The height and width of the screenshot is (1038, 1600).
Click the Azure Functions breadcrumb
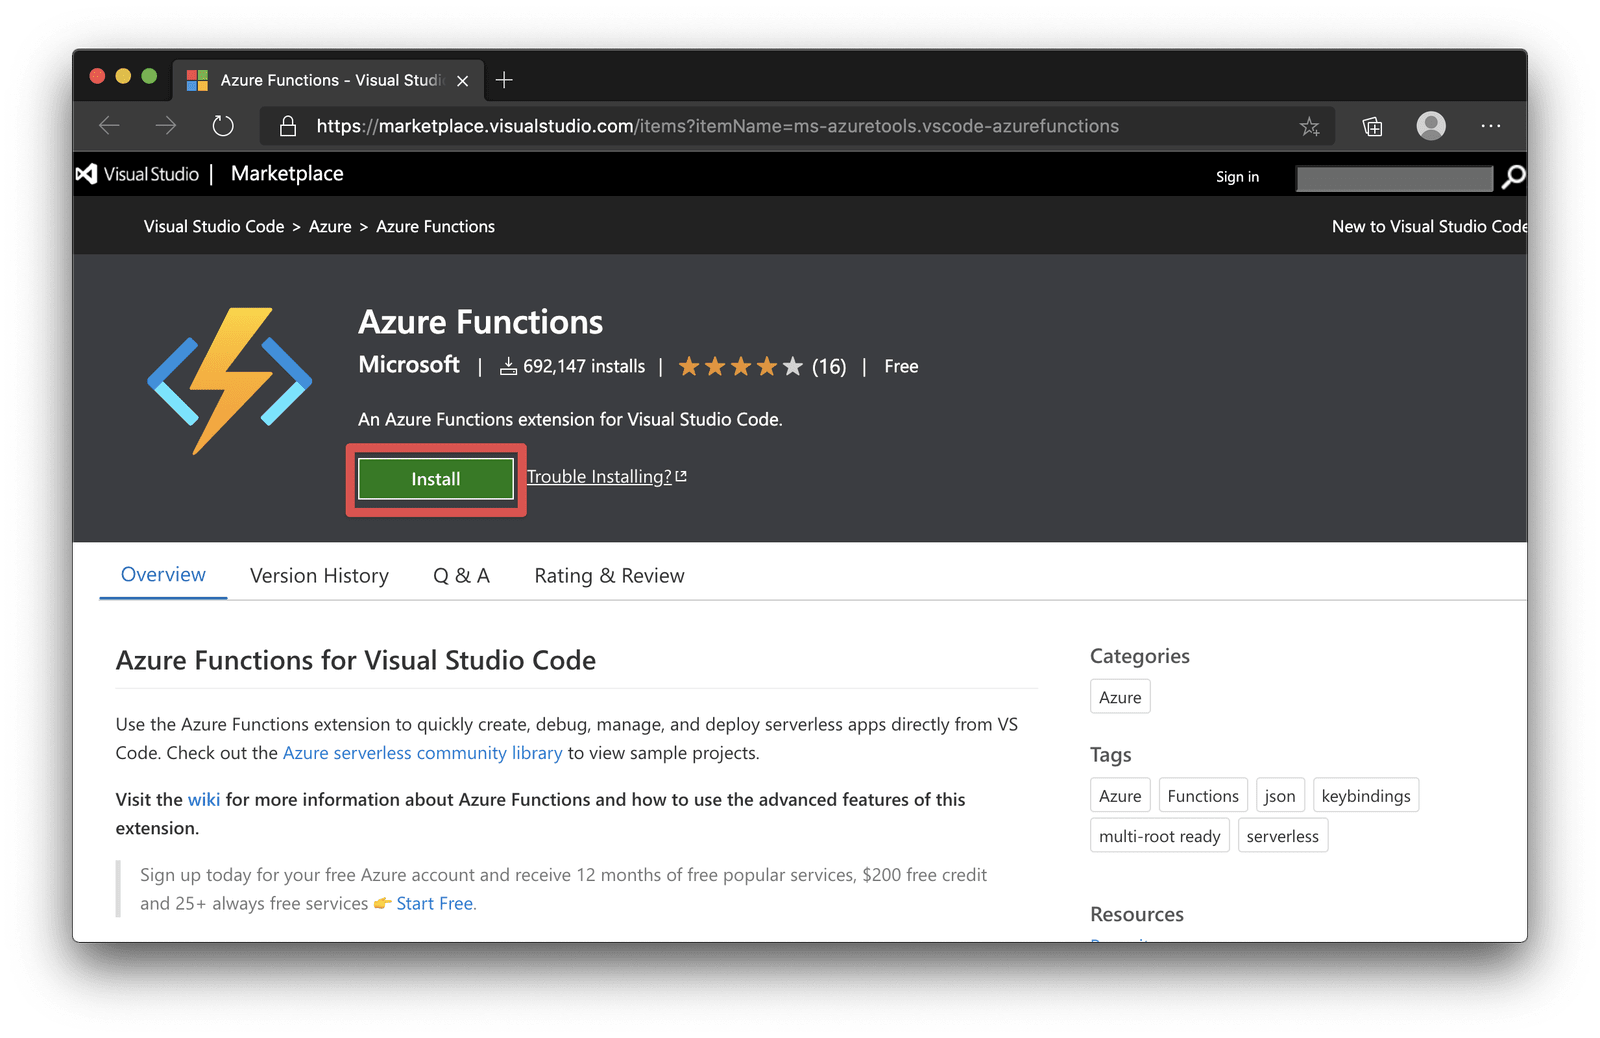[435, 227]
